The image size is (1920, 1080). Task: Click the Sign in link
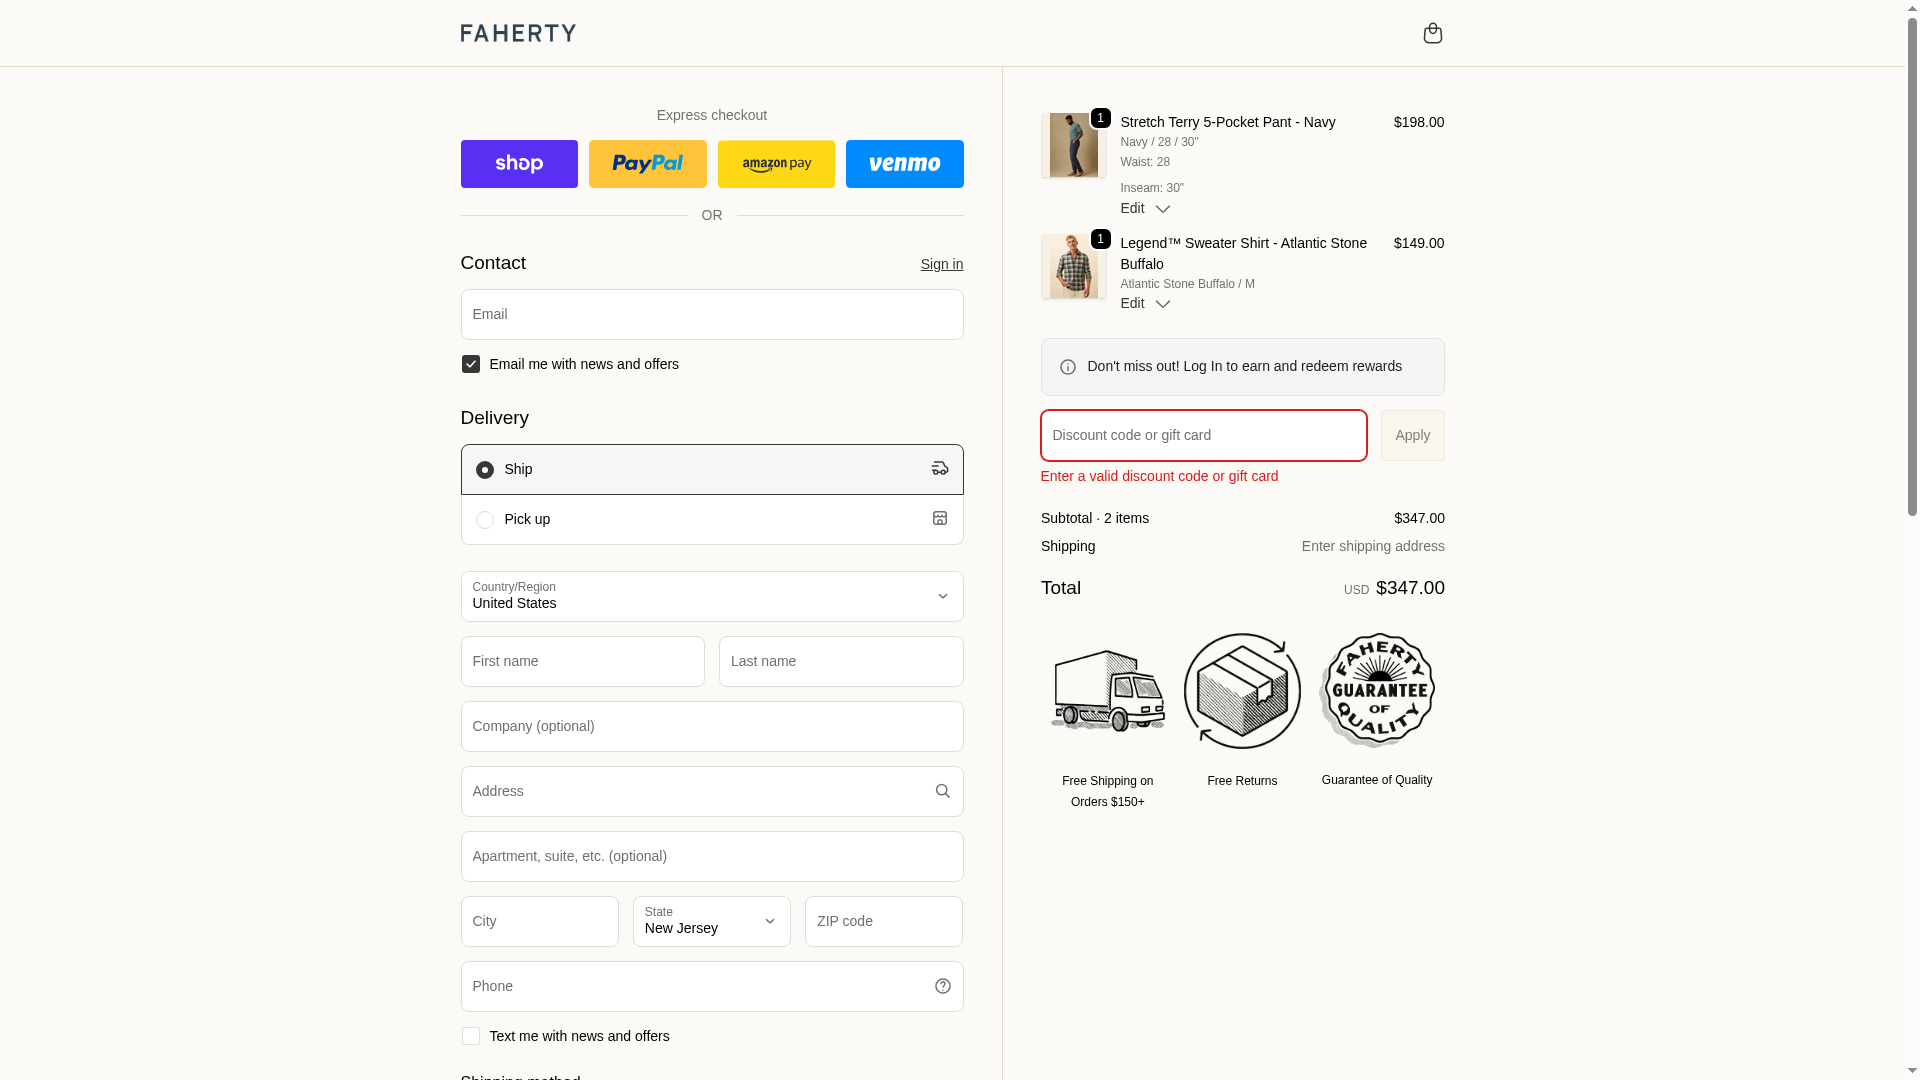point(941,264)
